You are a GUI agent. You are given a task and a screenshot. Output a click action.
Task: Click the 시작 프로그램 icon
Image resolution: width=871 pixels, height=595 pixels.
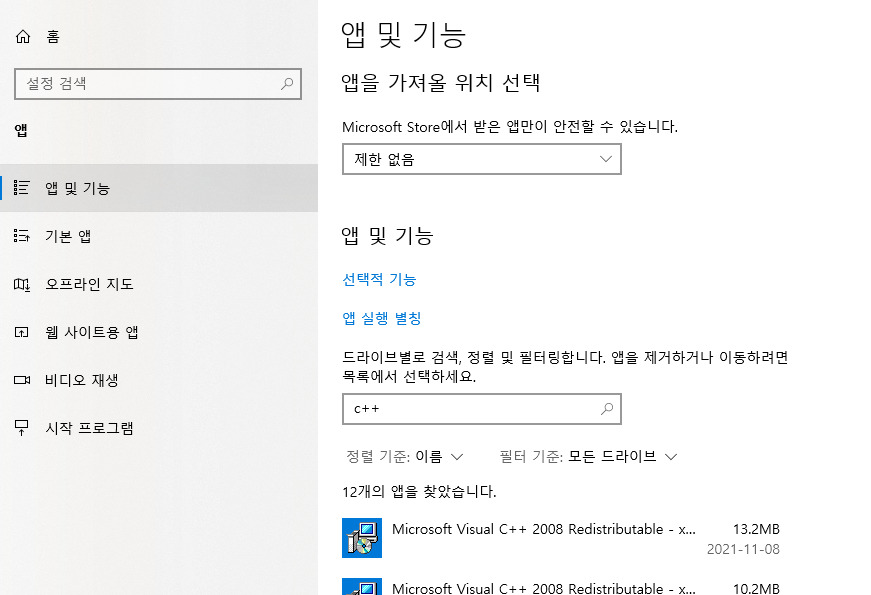click(21, 428)
